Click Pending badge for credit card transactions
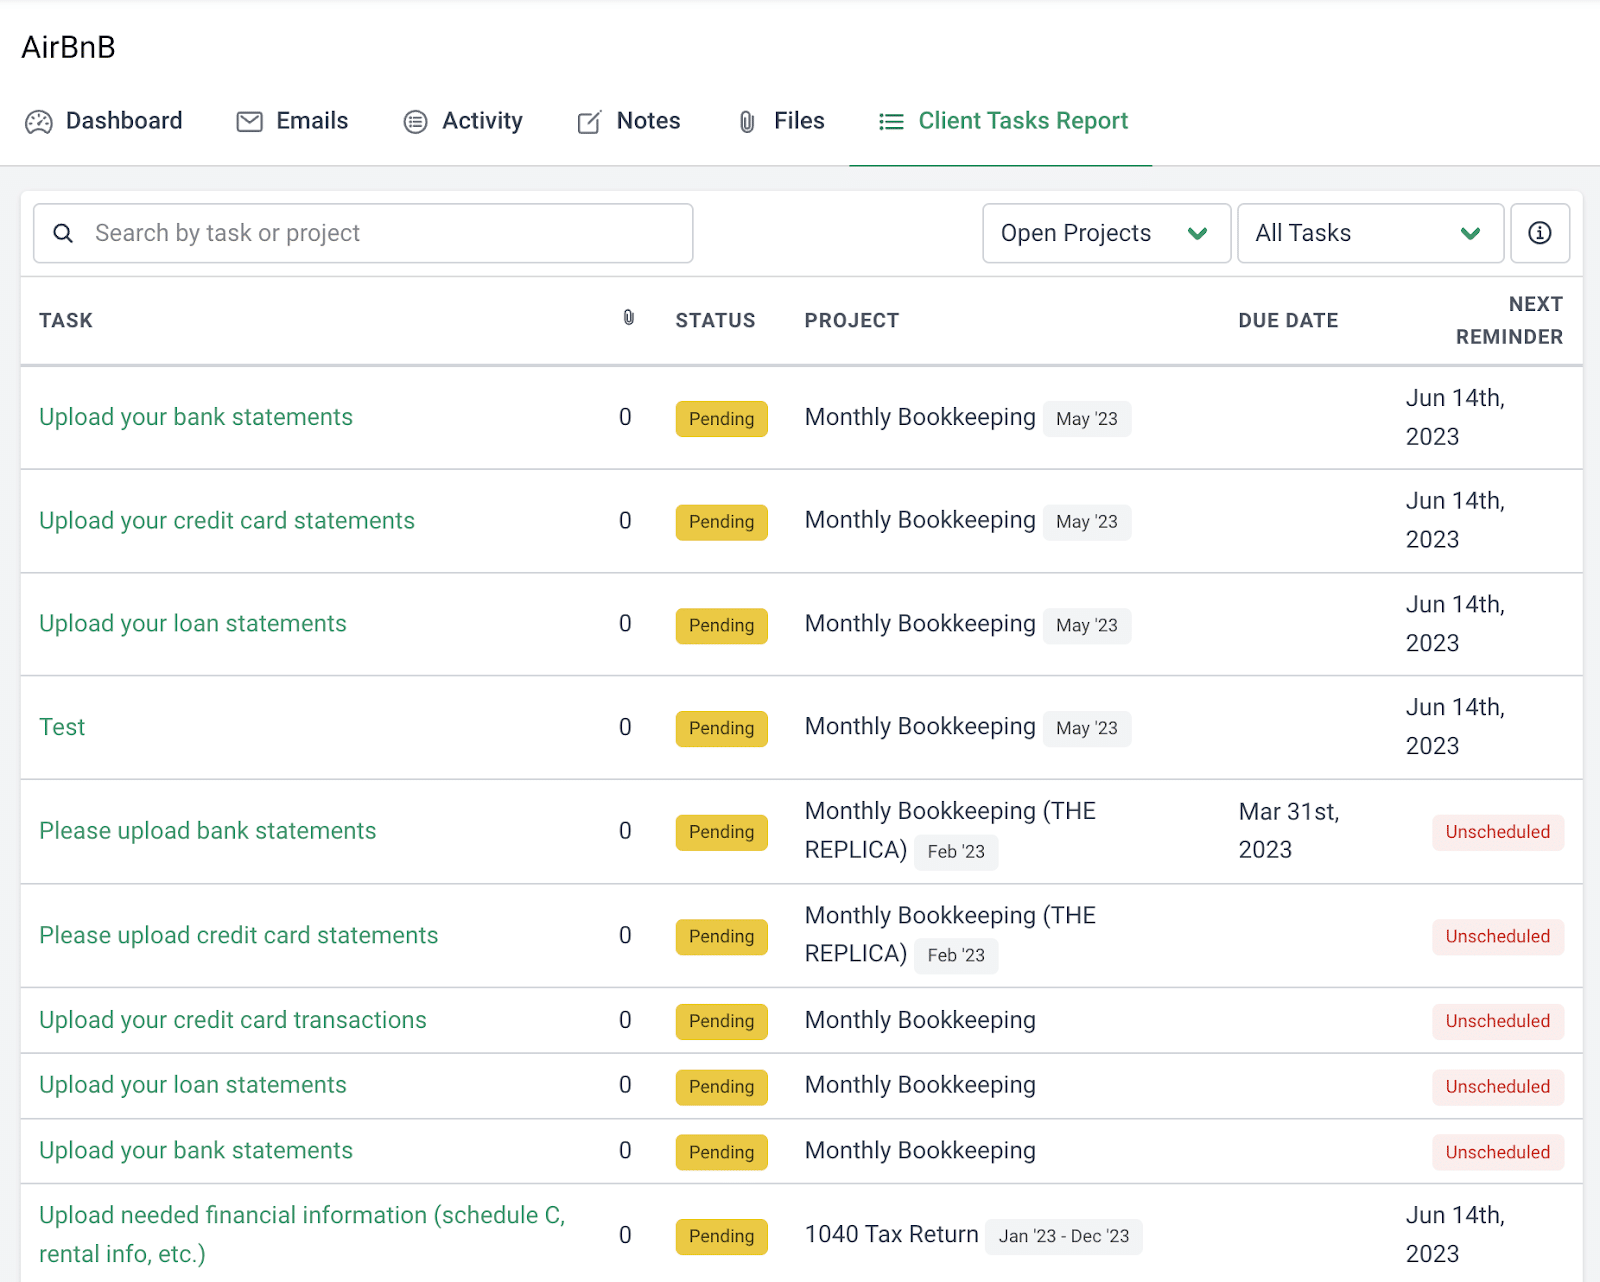This screenshot has height=1282, width=1600. coord(721,1021)
